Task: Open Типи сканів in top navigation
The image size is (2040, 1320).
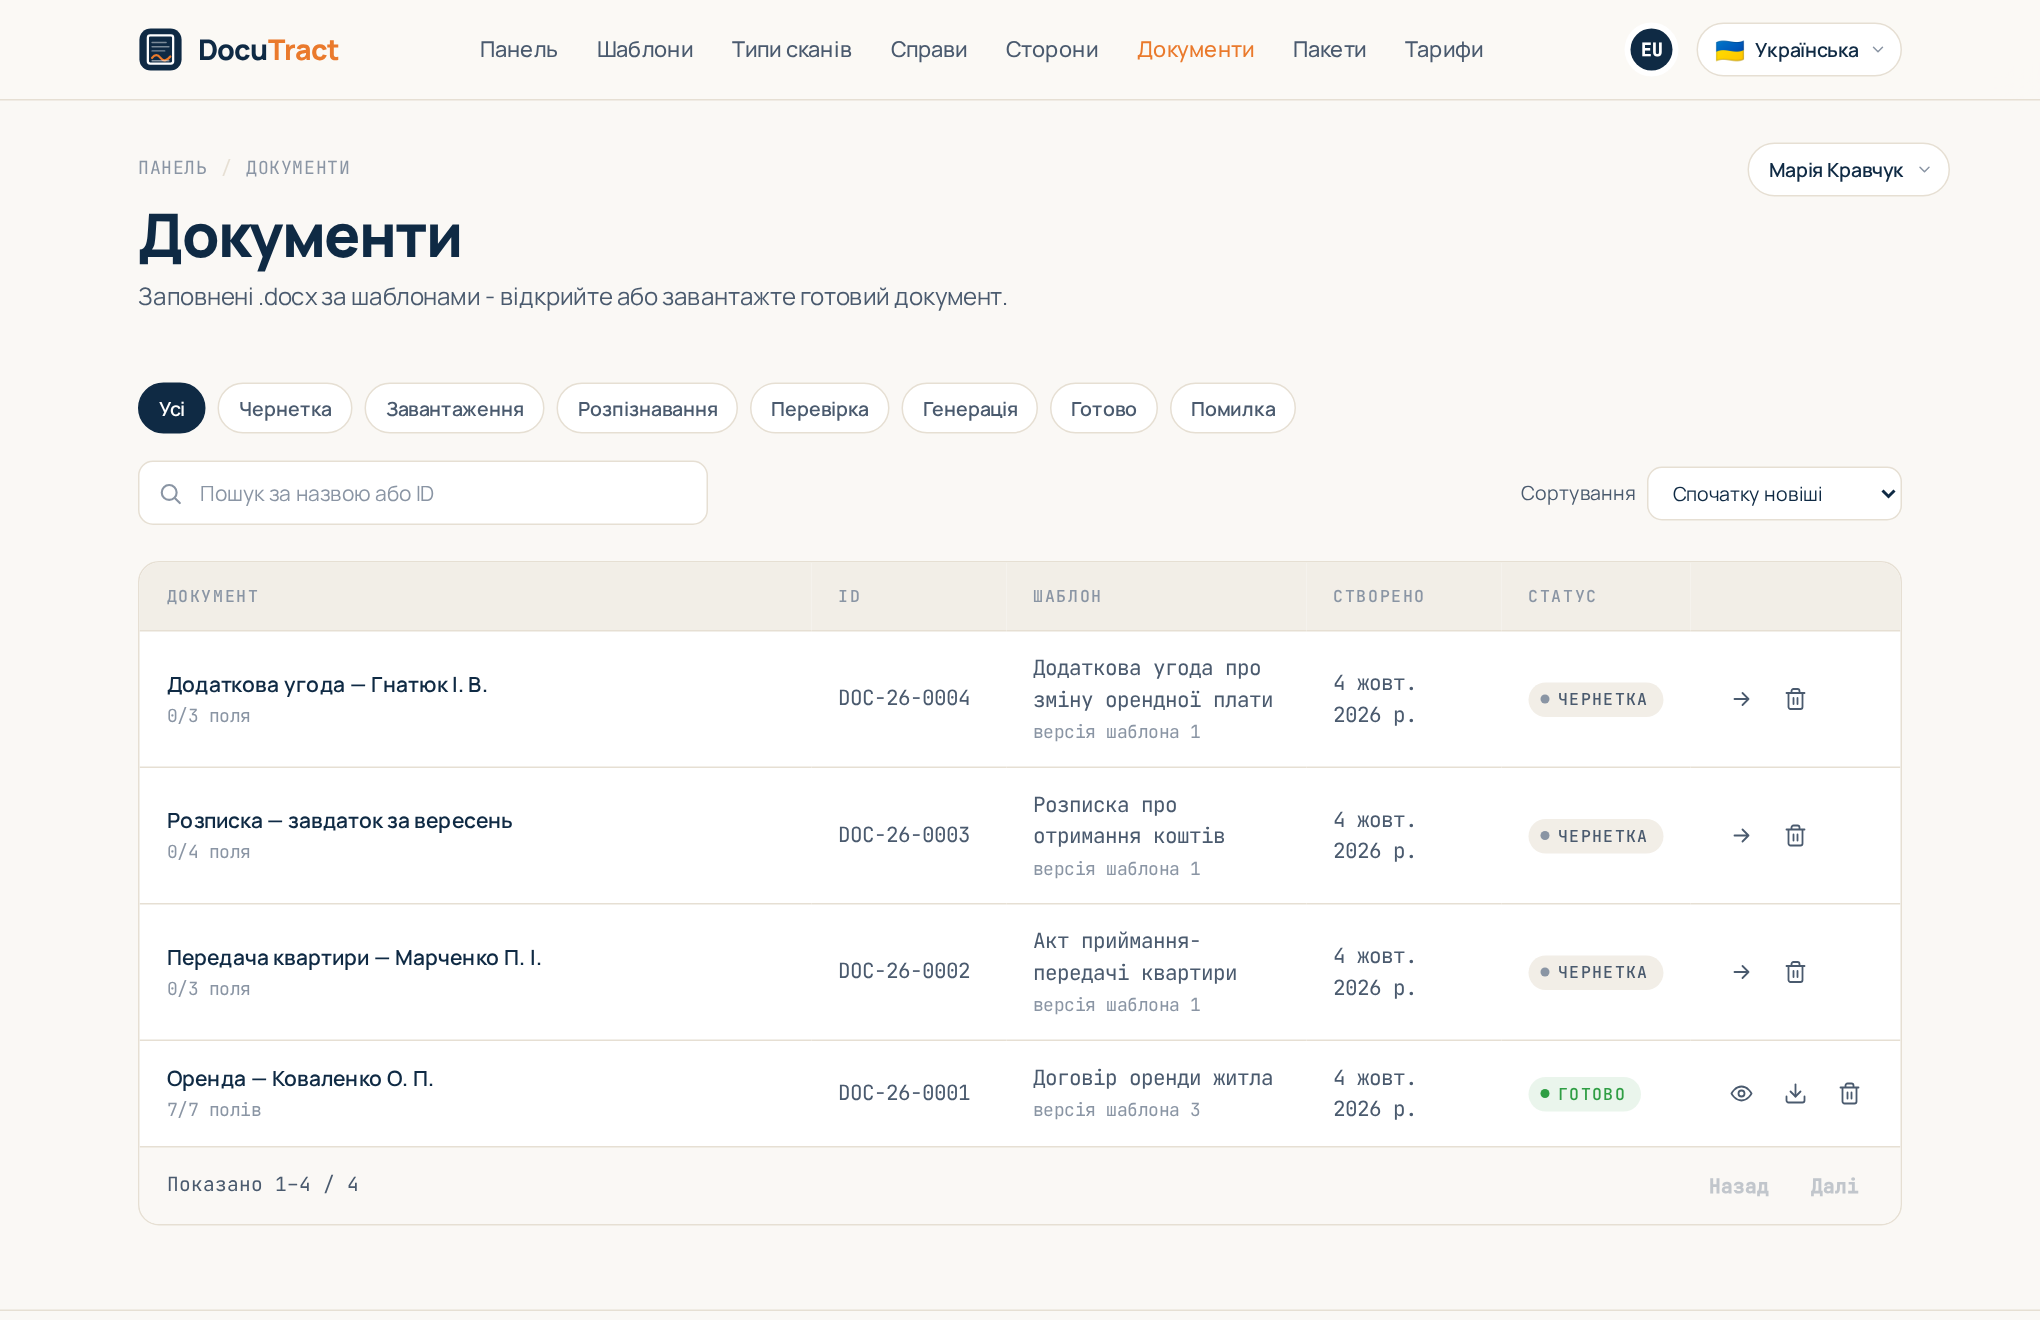Action: click(792, 49)
